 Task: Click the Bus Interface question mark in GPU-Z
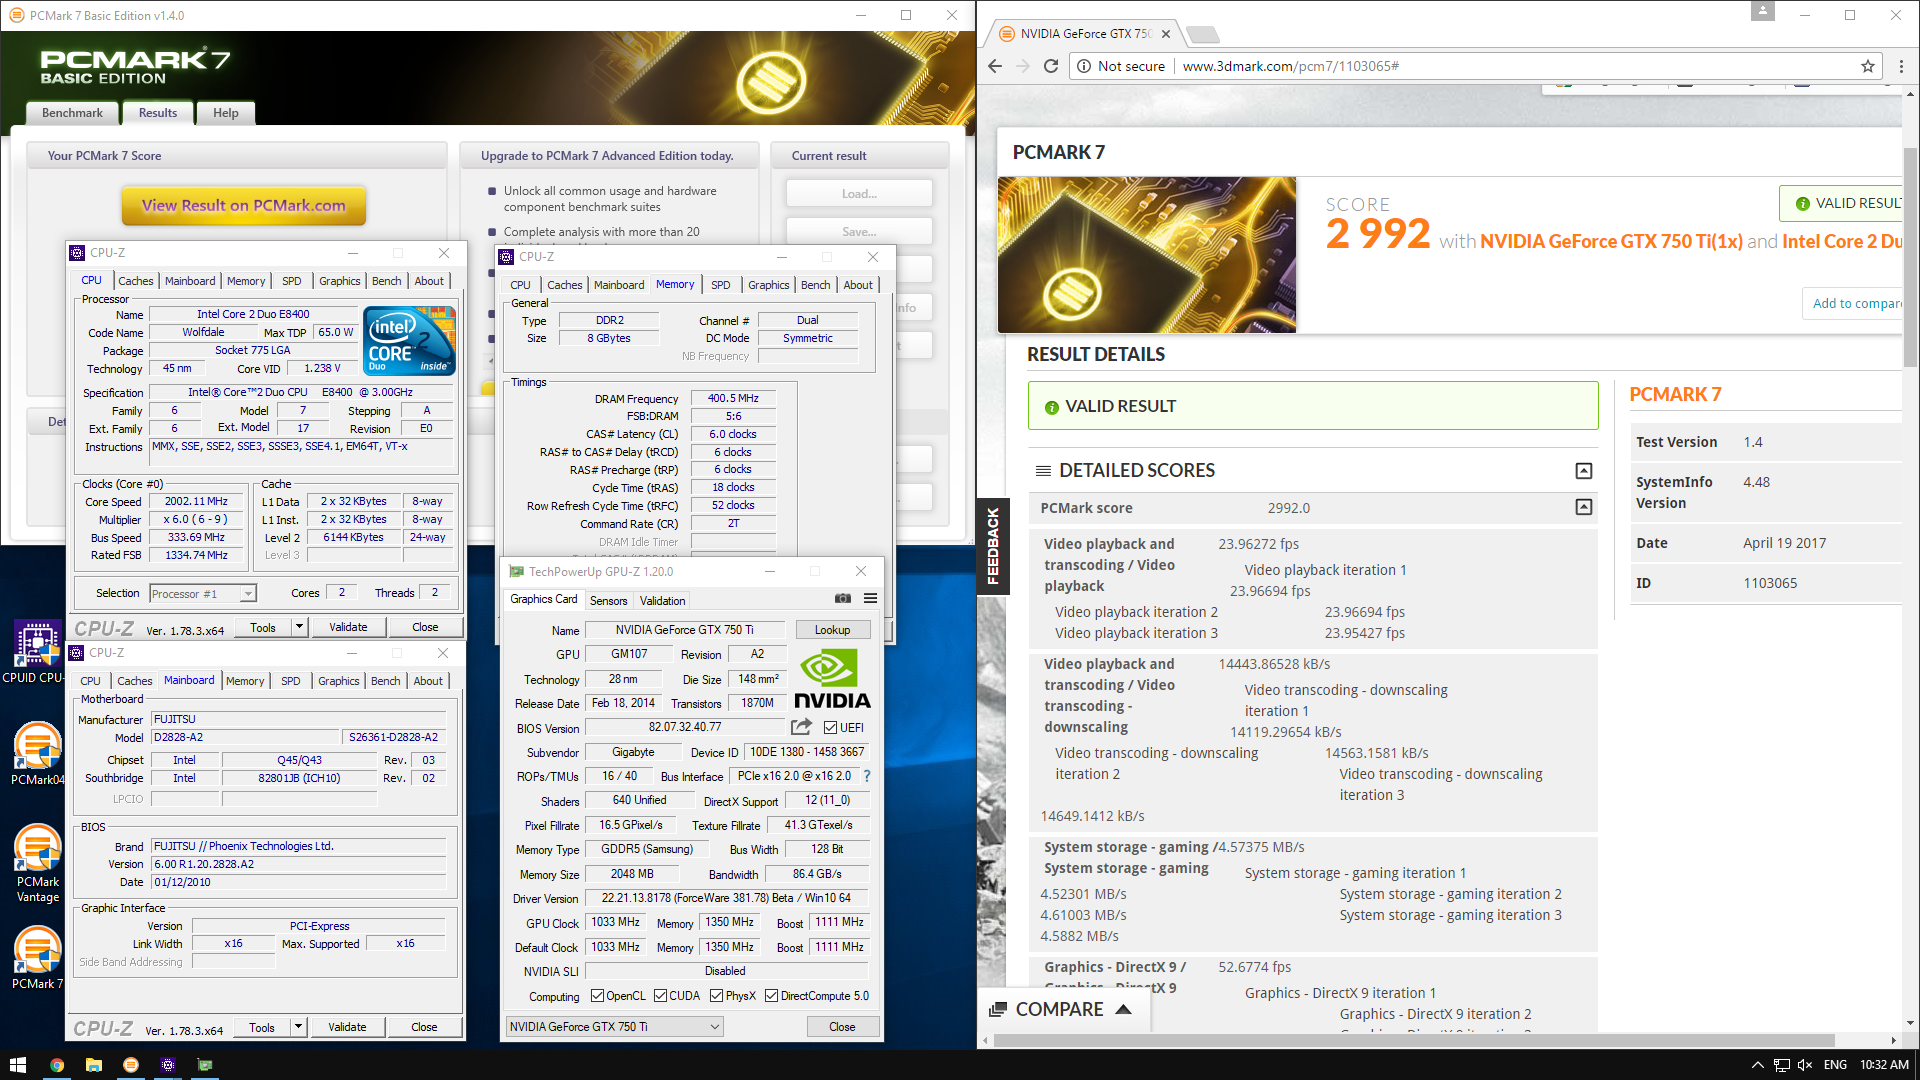click(x=867, y=776)
